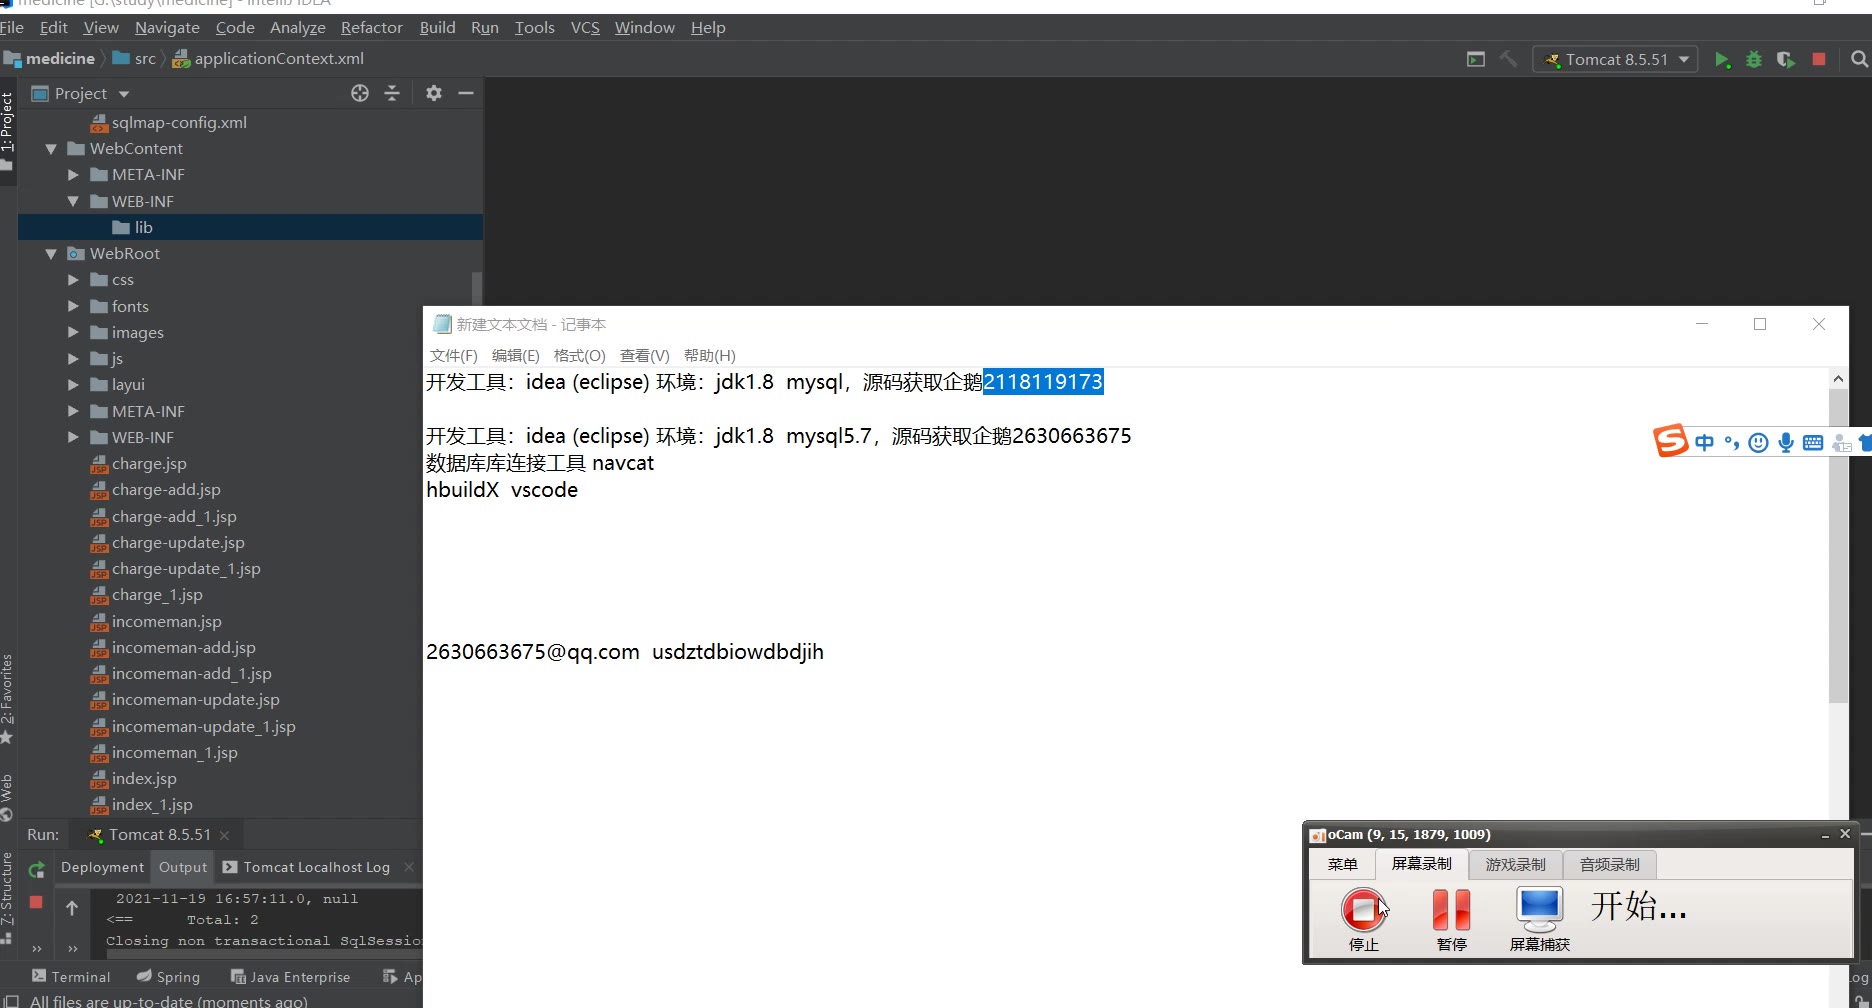This screenshot has width=1872, height=1008.
Task: Toggle Sogou punctuation mode icon
Action: tap(1732, 442)
